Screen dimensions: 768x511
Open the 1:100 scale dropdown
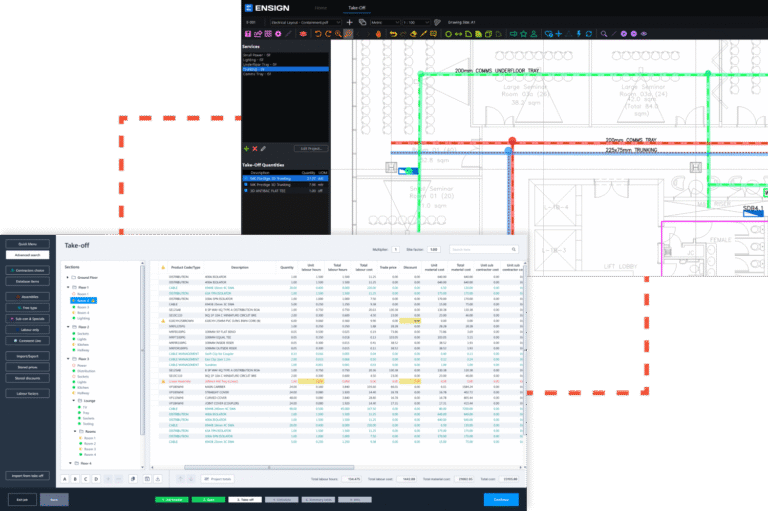[x=416, y=22]
